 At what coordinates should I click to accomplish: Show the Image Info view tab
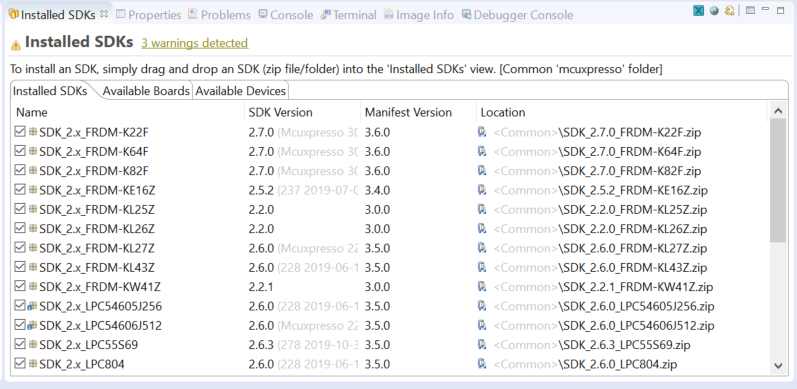tap(419, 15)
